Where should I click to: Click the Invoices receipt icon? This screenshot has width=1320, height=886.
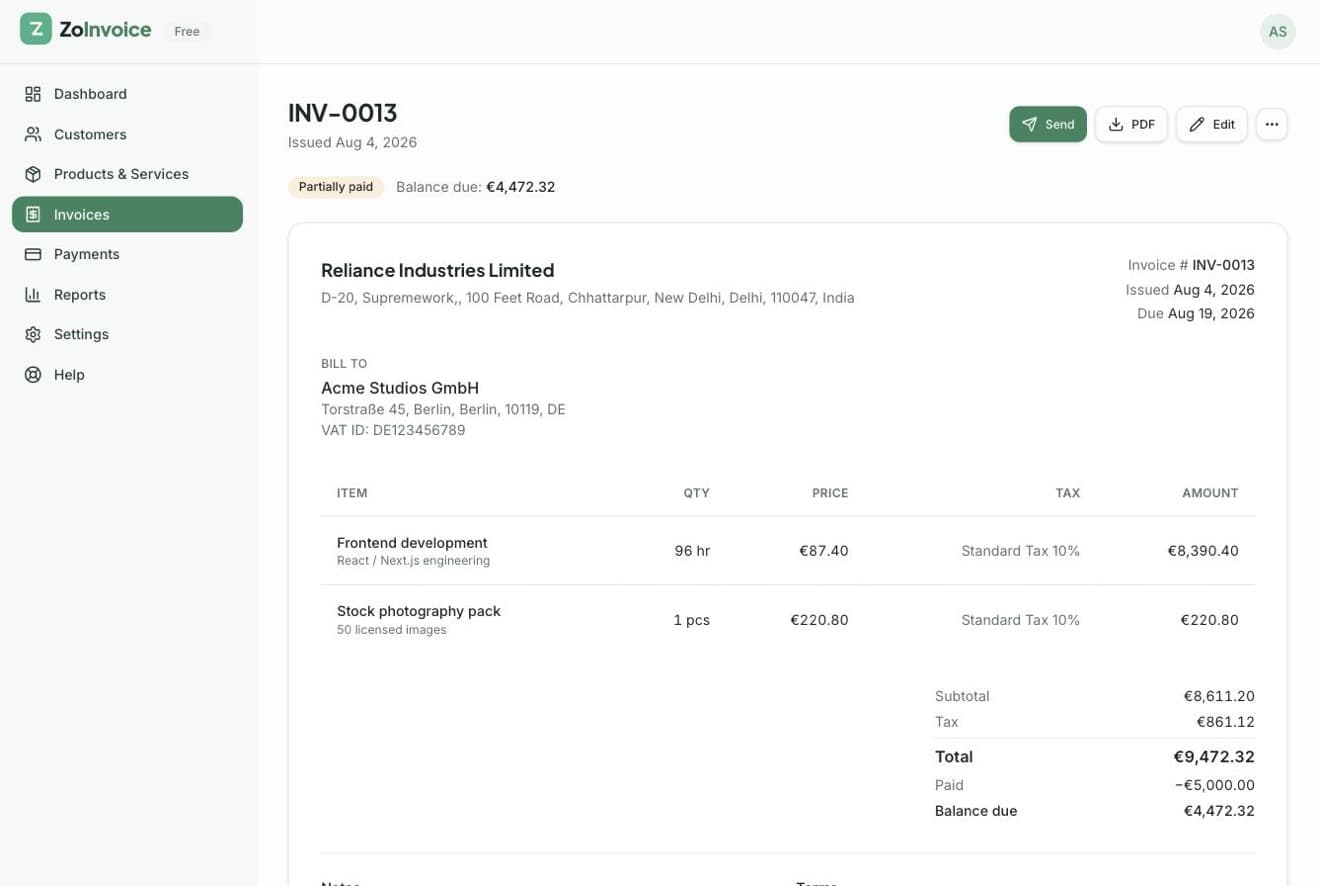tap(33, 214)
